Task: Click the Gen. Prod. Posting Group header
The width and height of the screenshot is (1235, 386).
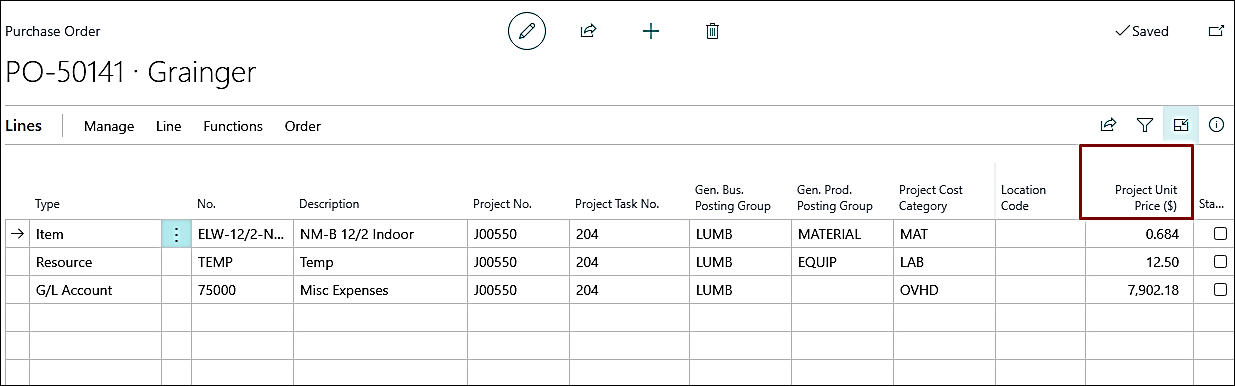Action: click(x=836, y=198)
